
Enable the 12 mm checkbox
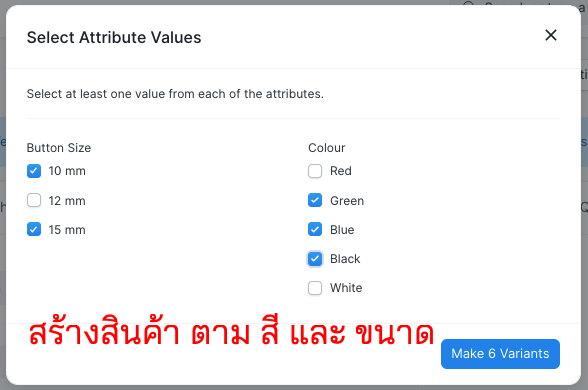click(x=34, y=200)
